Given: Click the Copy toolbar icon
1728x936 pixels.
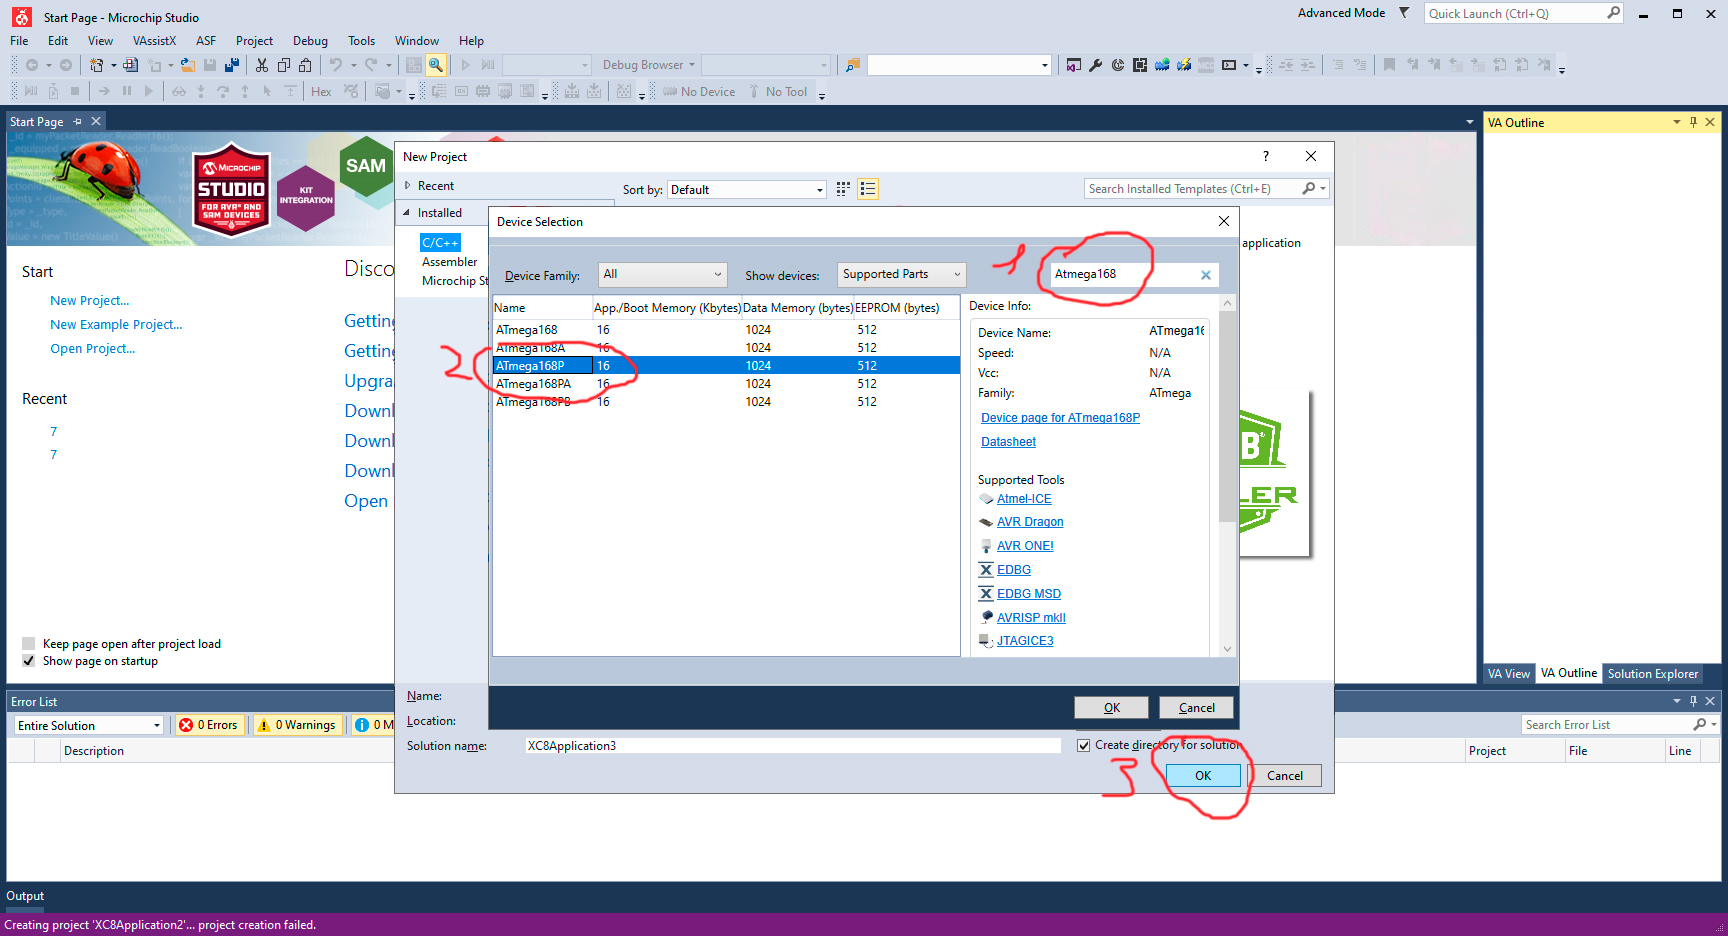Looking at the screenshot, I should [x=284, y=65].
